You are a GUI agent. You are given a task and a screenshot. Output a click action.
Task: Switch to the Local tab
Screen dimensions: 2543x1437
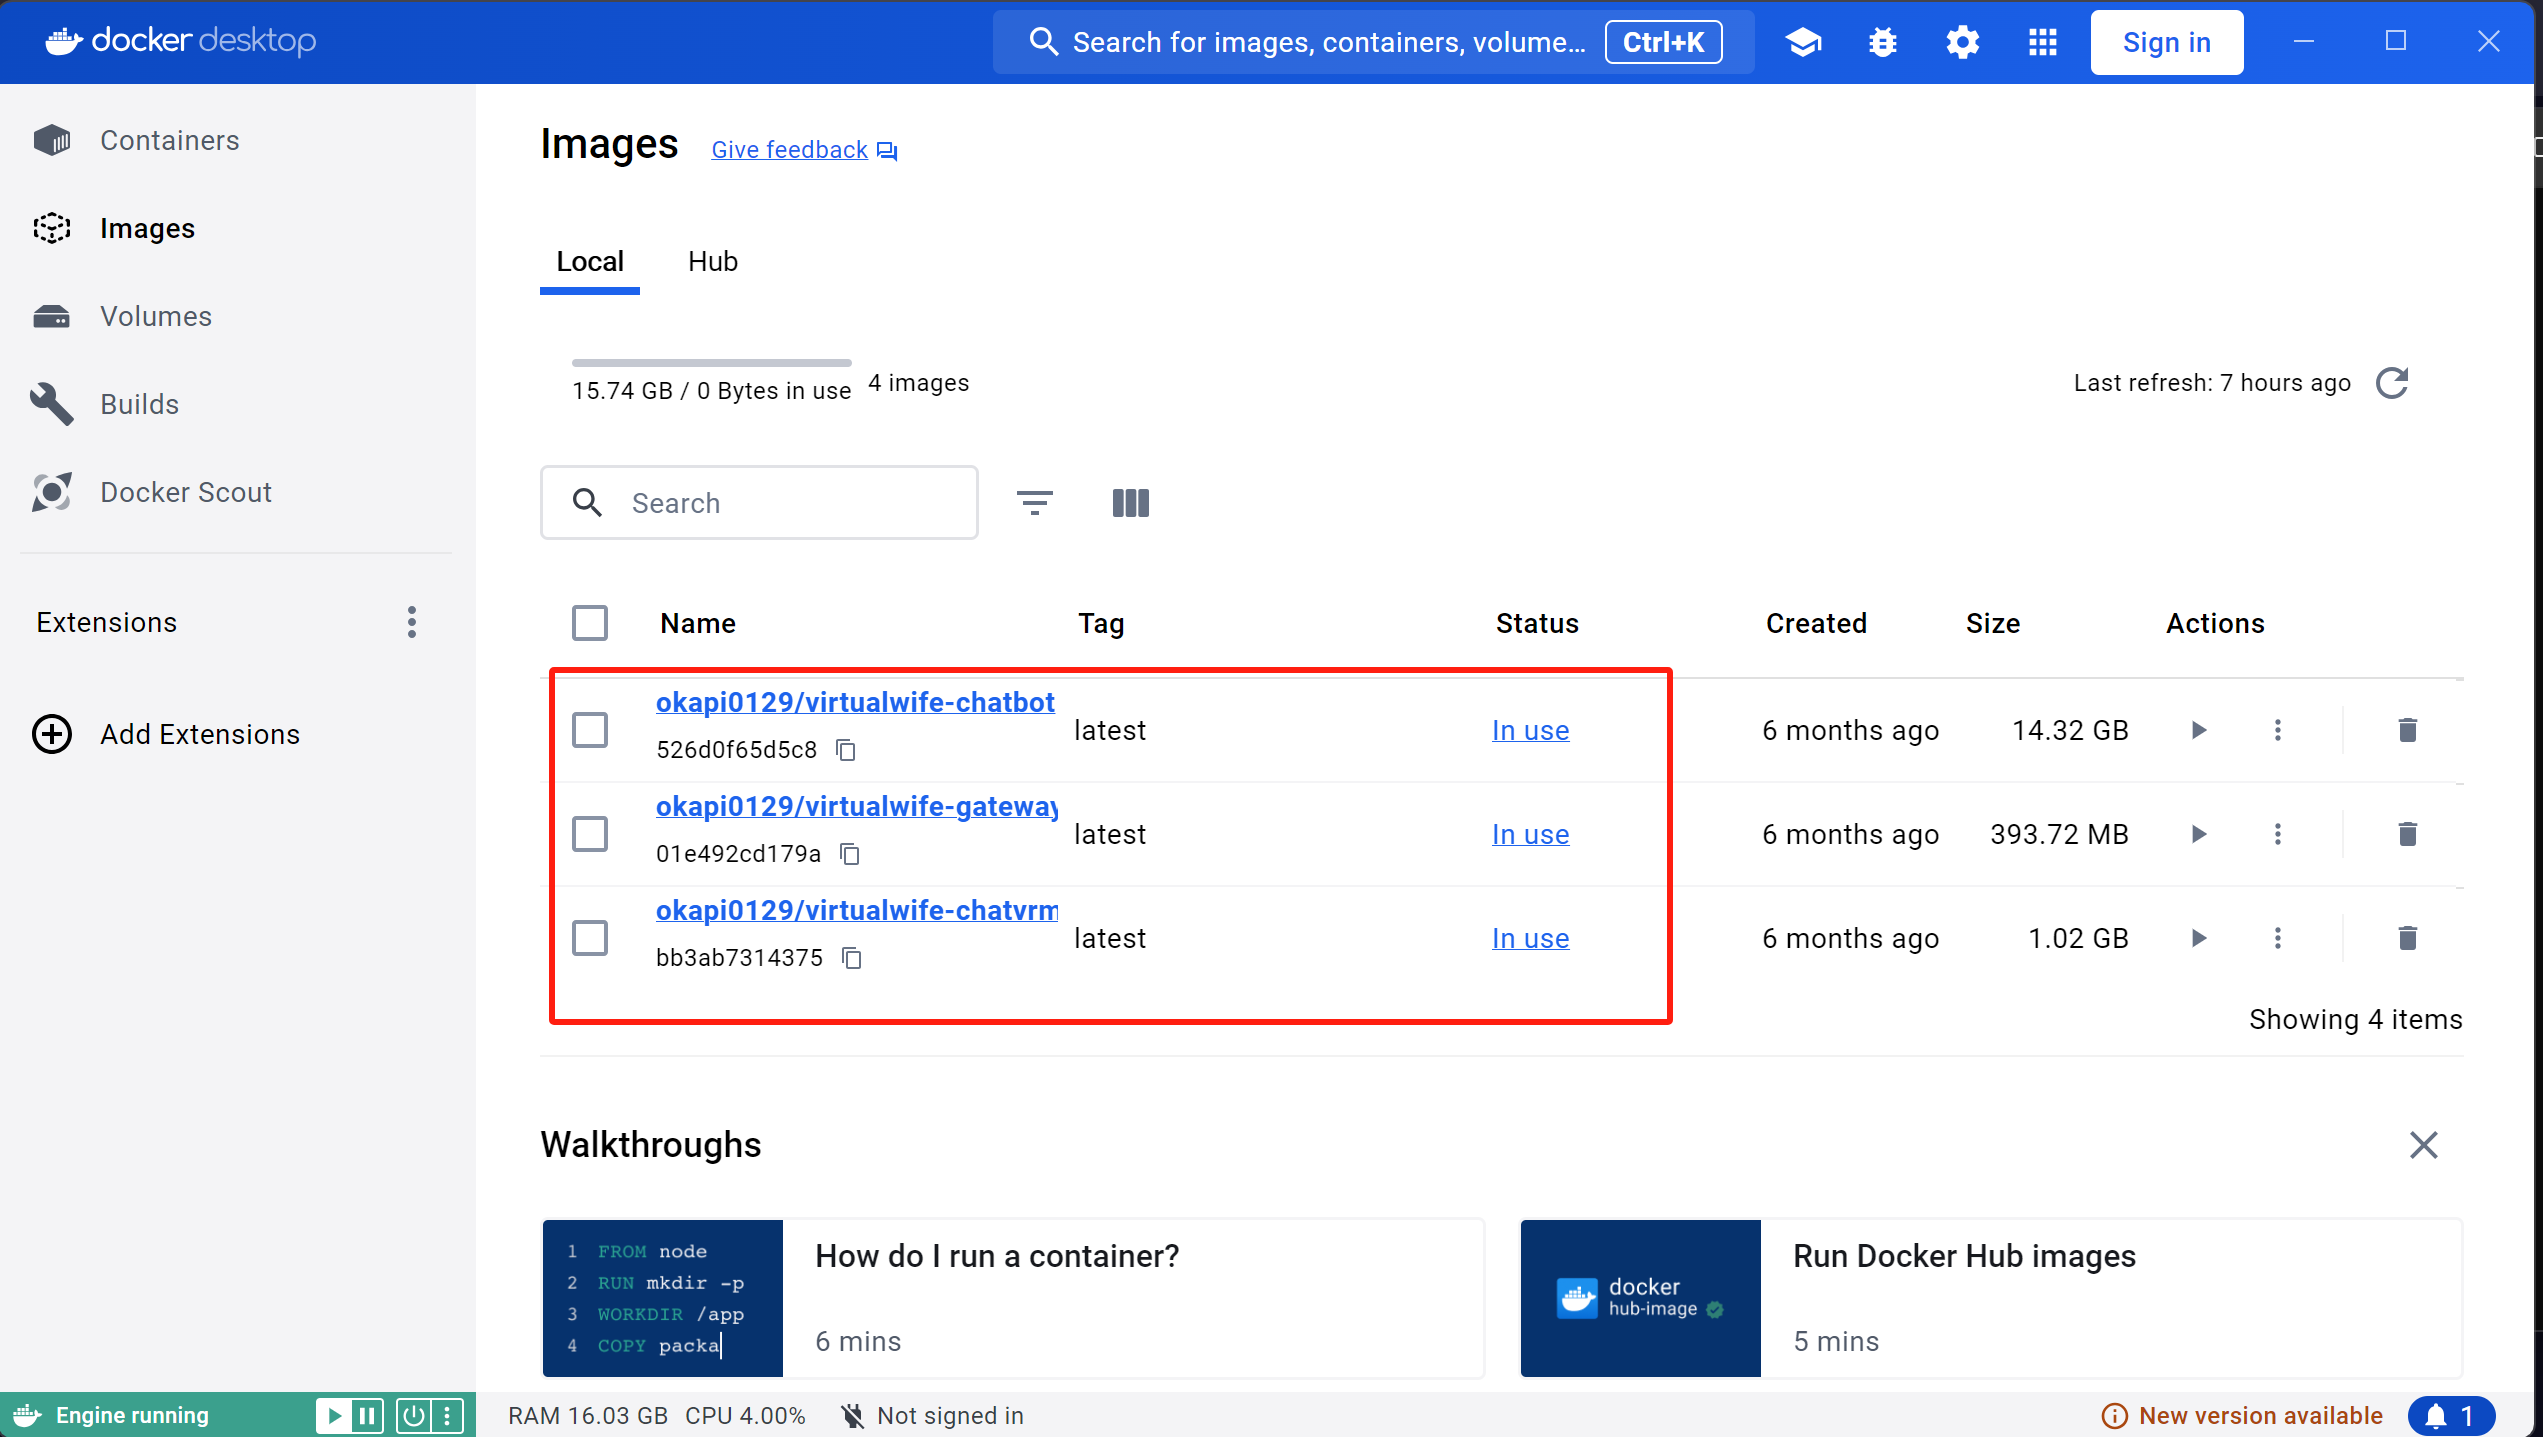click(590, 262)
